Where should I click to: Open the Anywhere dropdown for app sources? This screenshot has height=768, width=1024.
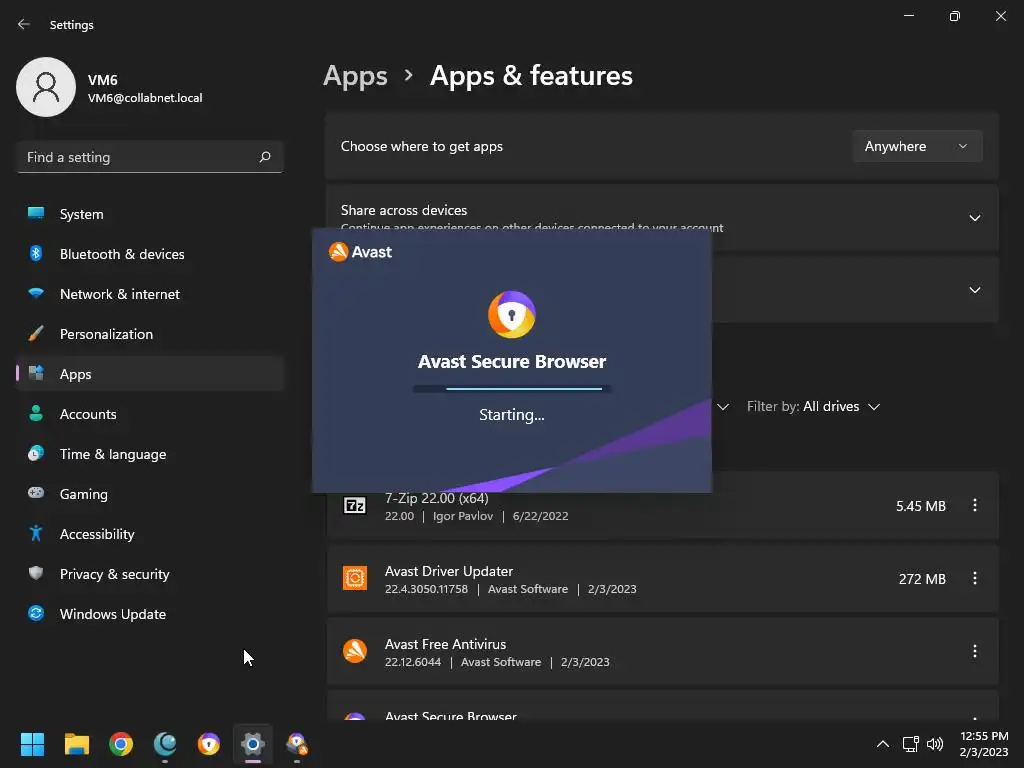tap(917, 146)
